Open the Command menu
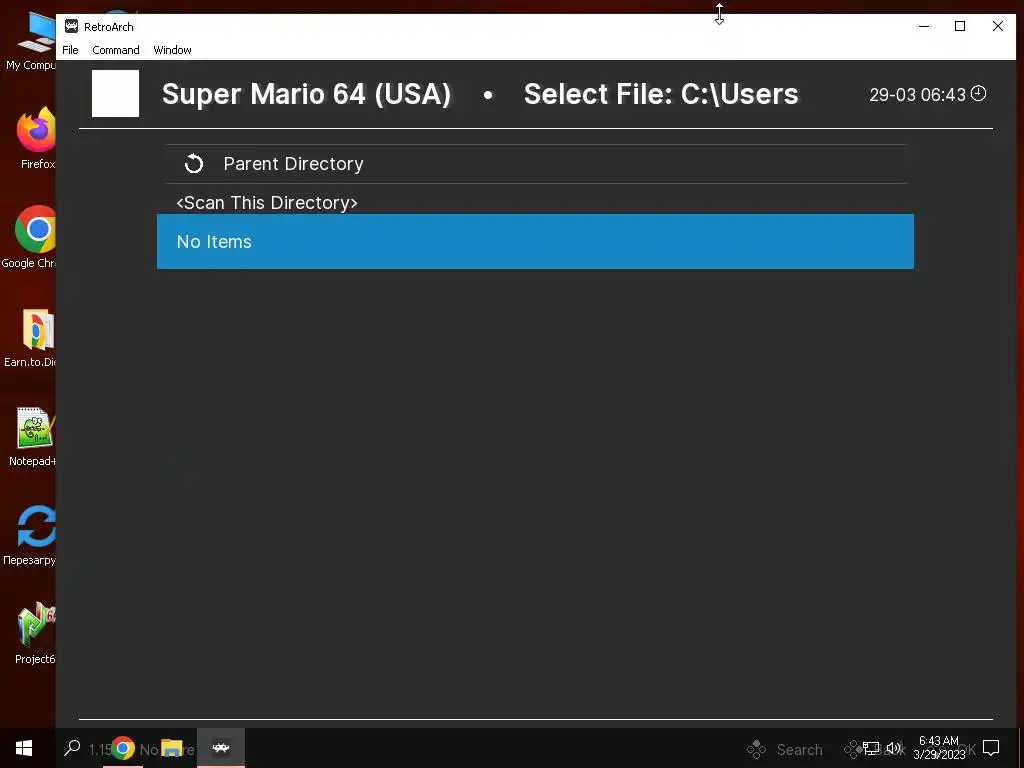Screen dimensions: 1024x768 [116, 50]
